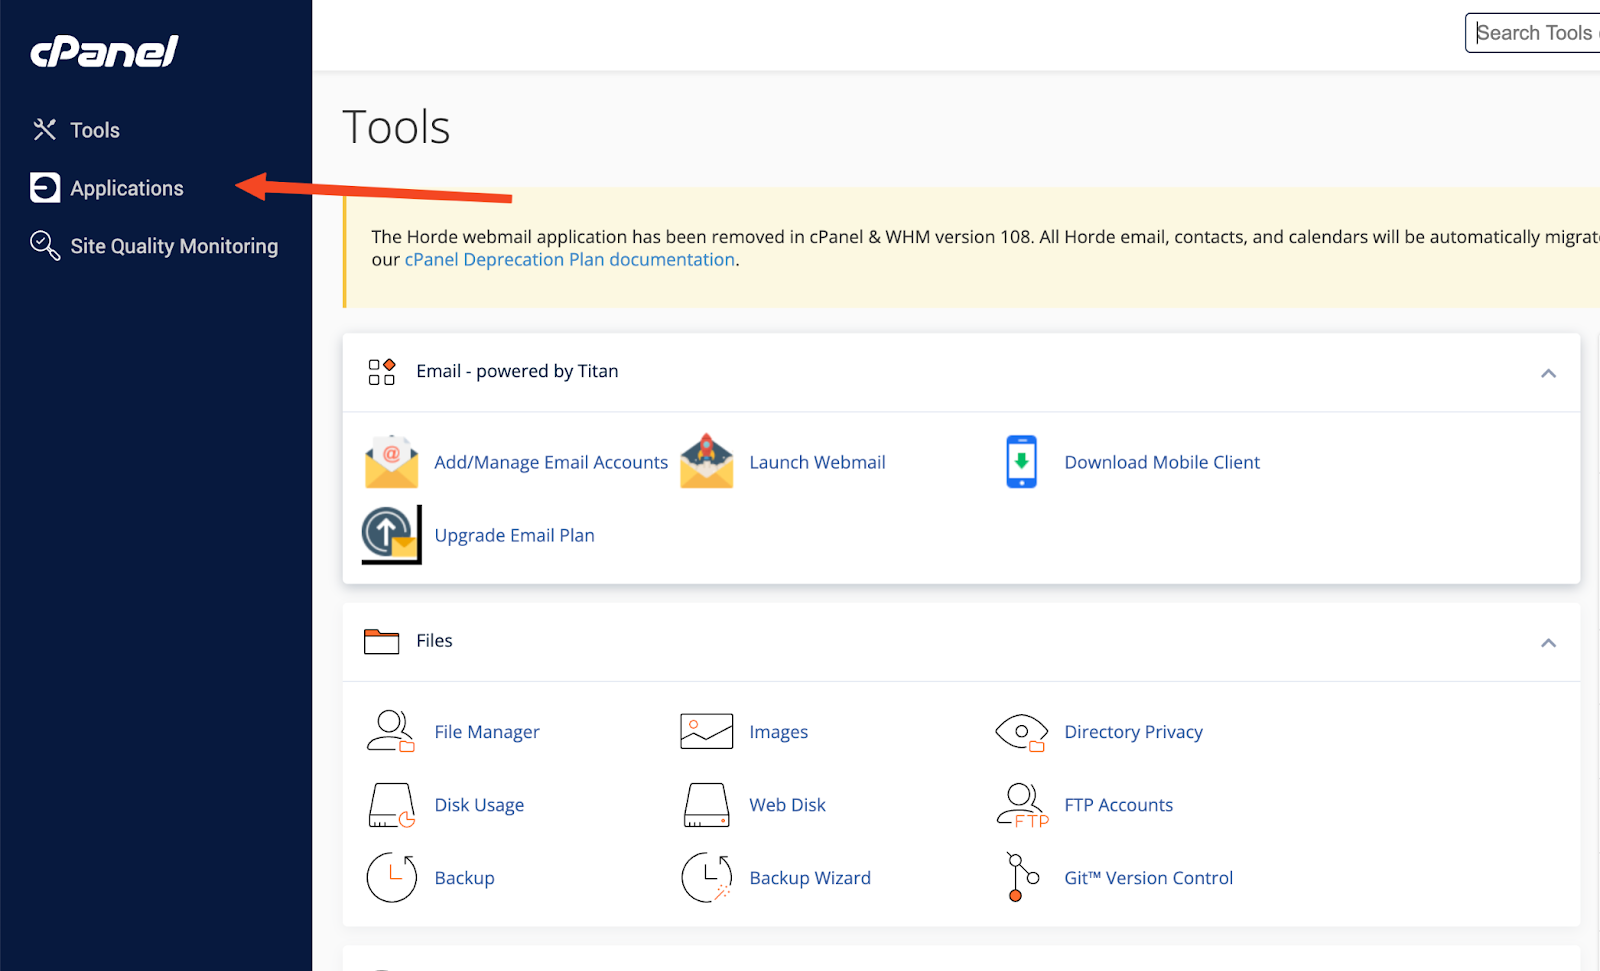Collapse the Files section chevron
This screenshot has height=971, width=1600.
(x=1548, y=642)
